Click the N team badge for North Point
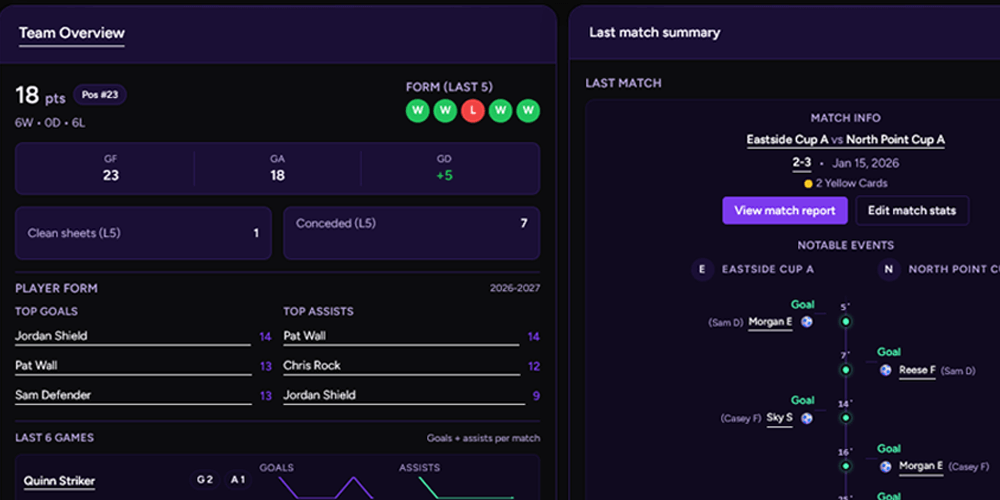The height and width of the screenshot is (500, 1000). (x=888, y=269)
